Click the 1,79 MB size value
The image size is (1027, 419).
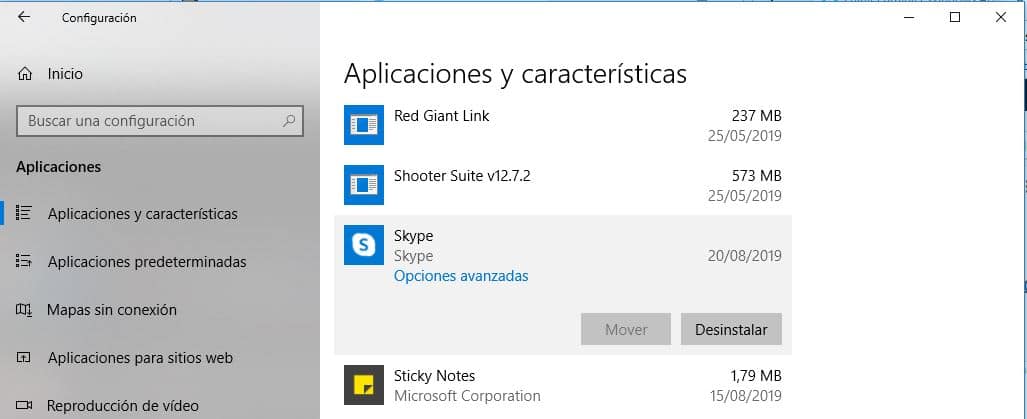click(x=756, y=376)
